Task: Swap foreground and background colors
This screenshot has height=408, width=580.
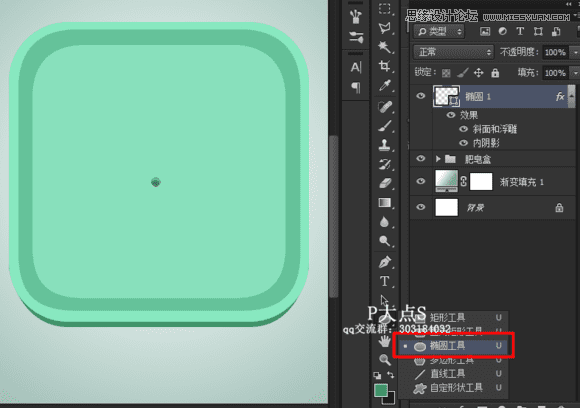Action: click(x=391, y=375)
